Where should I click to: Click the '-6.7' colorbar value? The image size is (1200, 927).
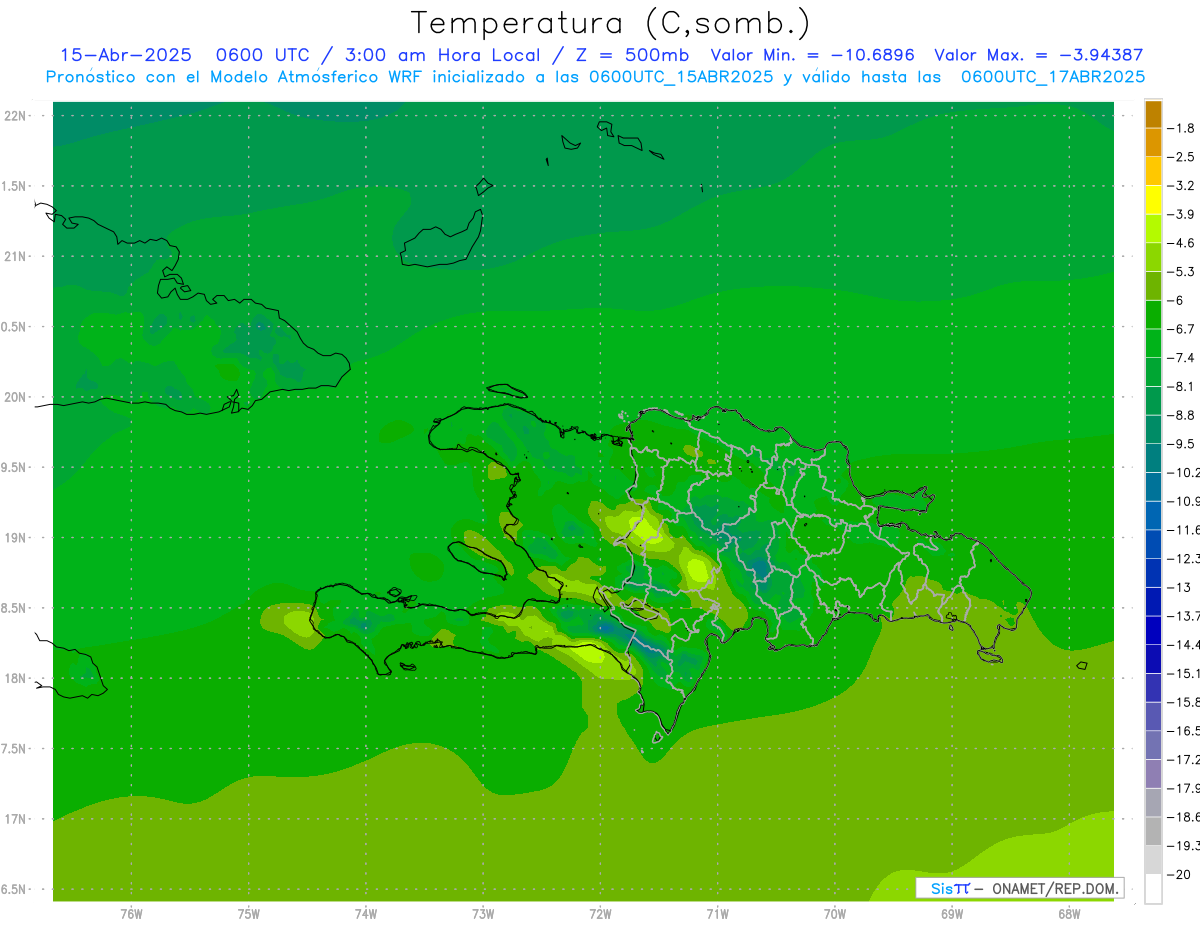click(1181, 329)
